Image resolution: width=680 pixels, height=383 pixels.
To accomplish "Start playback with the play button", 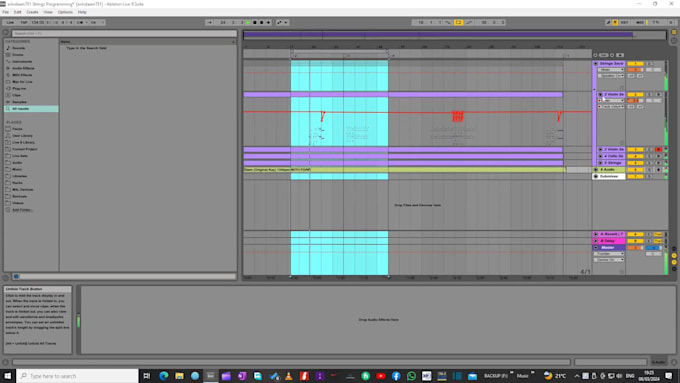I will pos(248,23).
